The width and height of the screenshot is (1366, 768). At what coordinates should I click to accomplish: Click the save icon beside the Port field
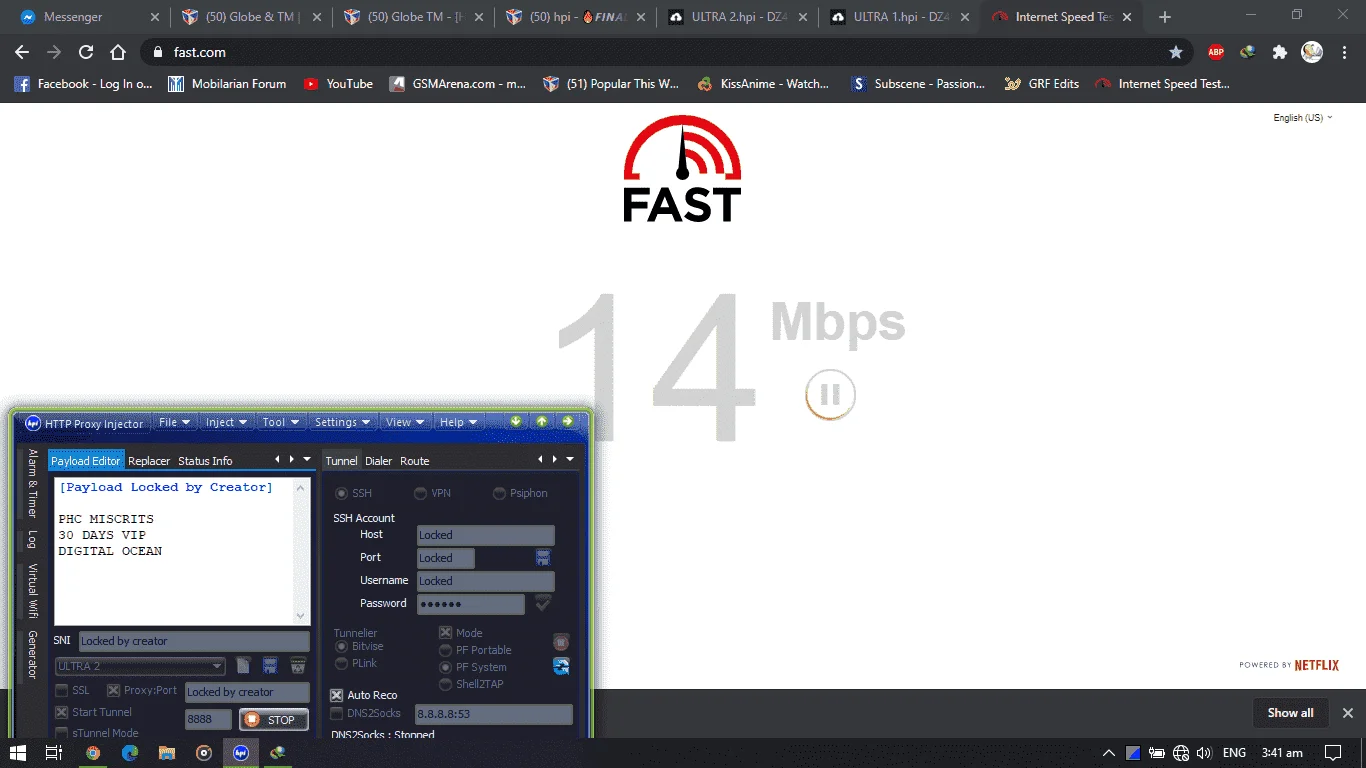pyautogui.click(x=543, y=557)
